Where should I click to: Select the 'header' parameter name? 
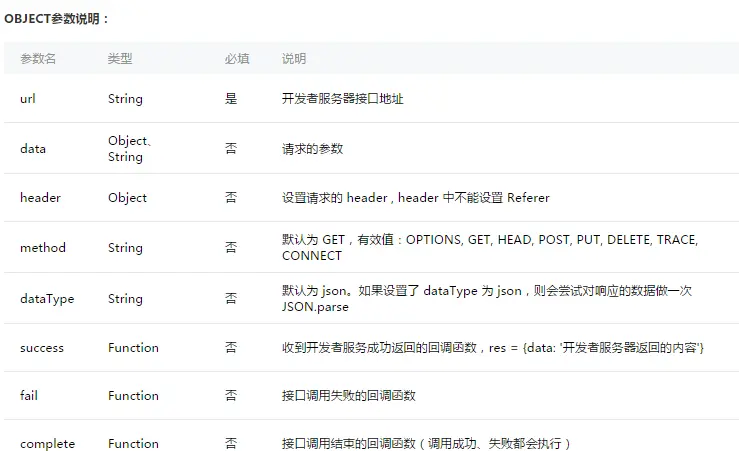[41, 197]
